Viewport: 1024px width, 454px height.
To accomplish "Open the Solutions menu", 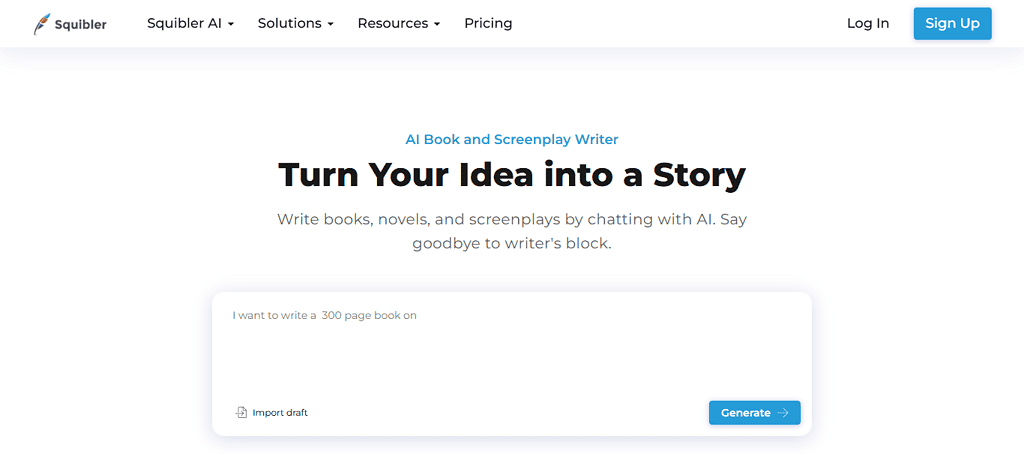I will (x=290, y=23).
